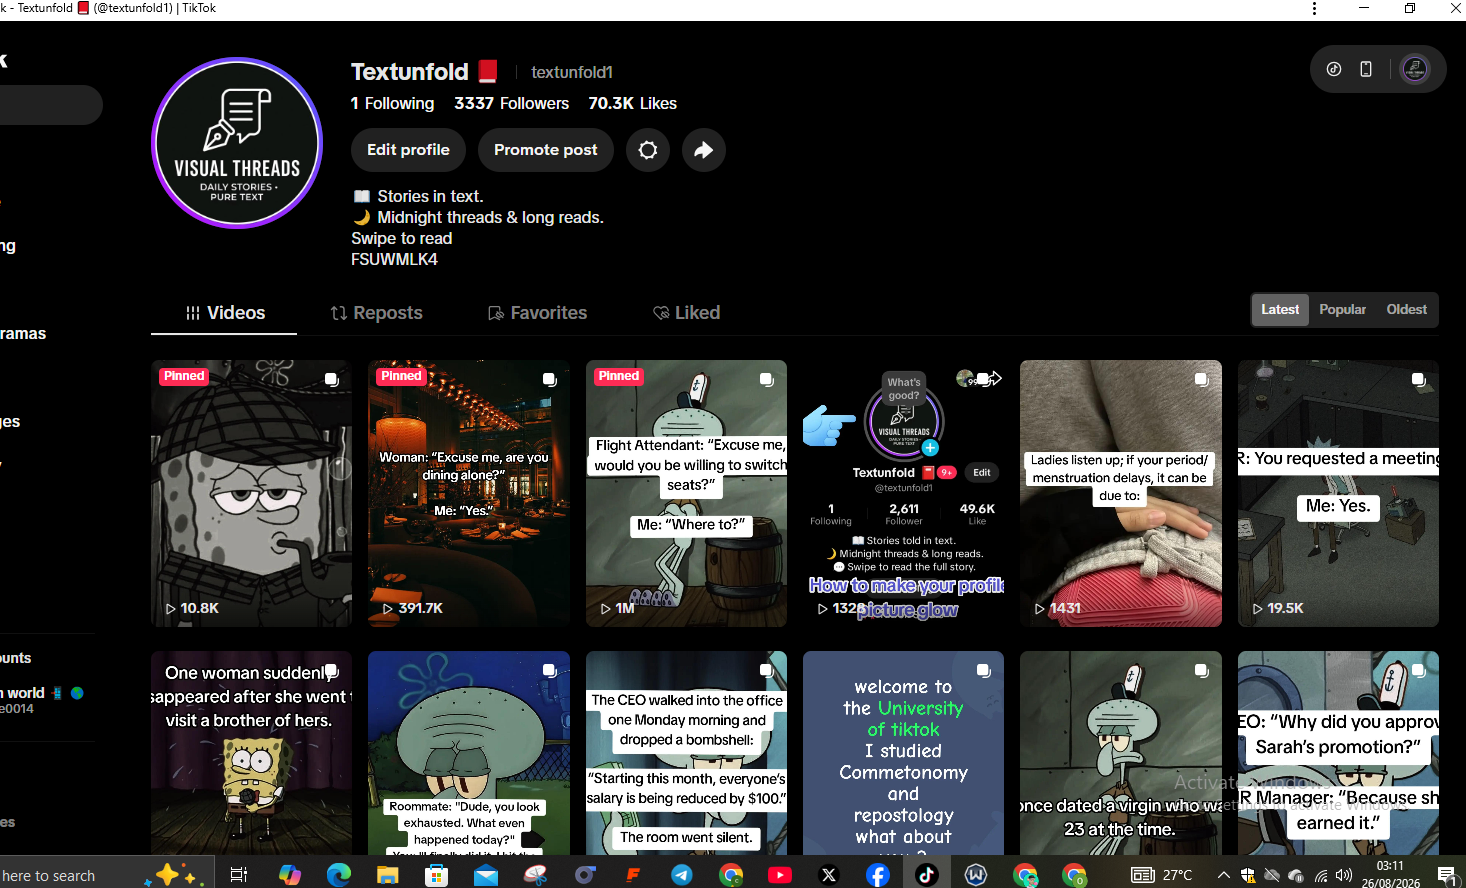
Task: Click the weather widget showing 27°C
Action: (1162, 875)
